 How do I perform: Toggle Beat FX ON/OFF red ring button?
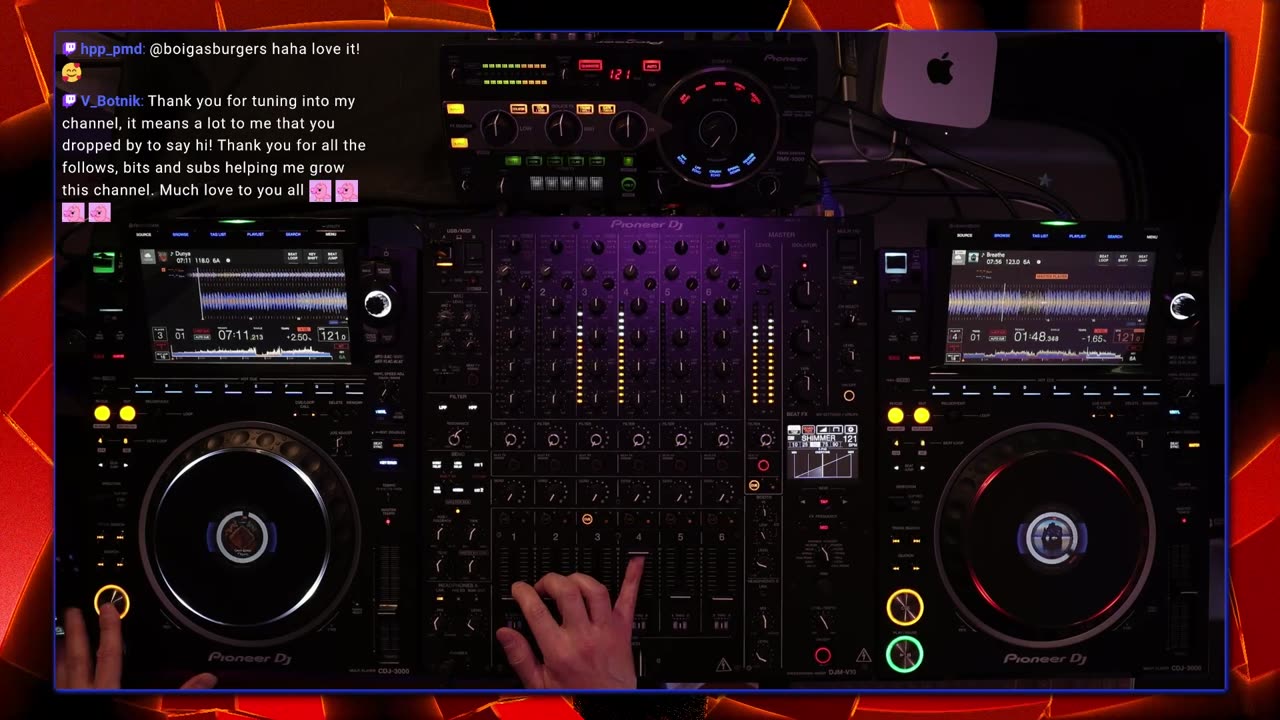coord(822,656)
